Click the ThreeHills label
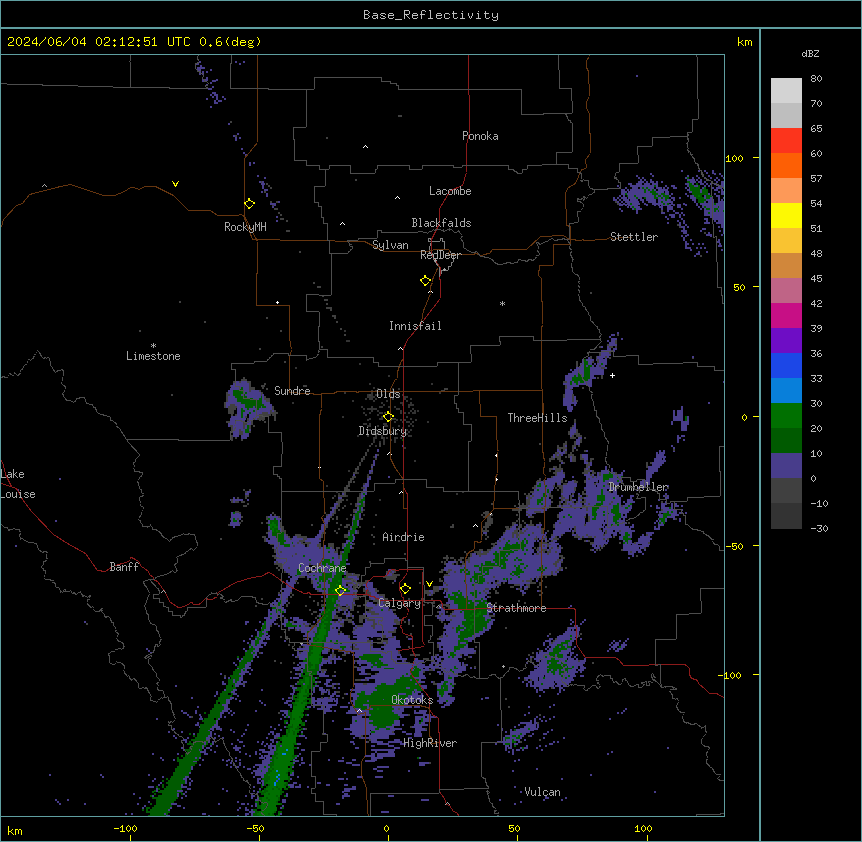The height and width of the screenshot is (842, 862). [537, 418]
